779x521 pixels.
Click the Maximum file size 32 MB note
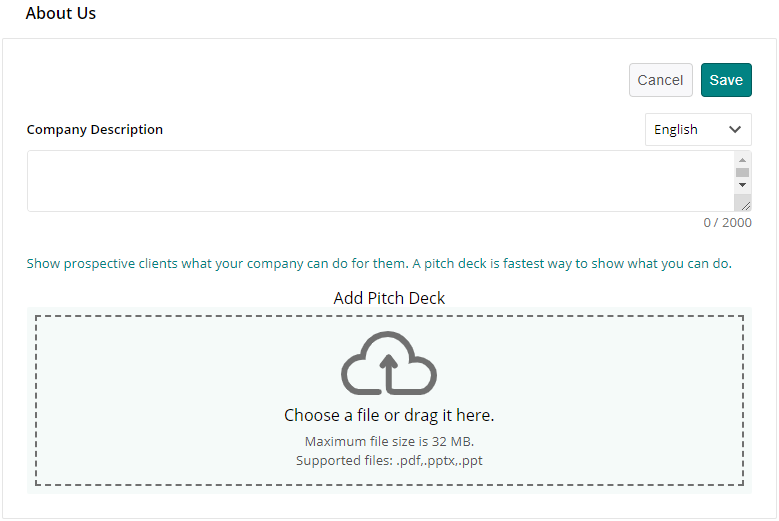[389, 441]
